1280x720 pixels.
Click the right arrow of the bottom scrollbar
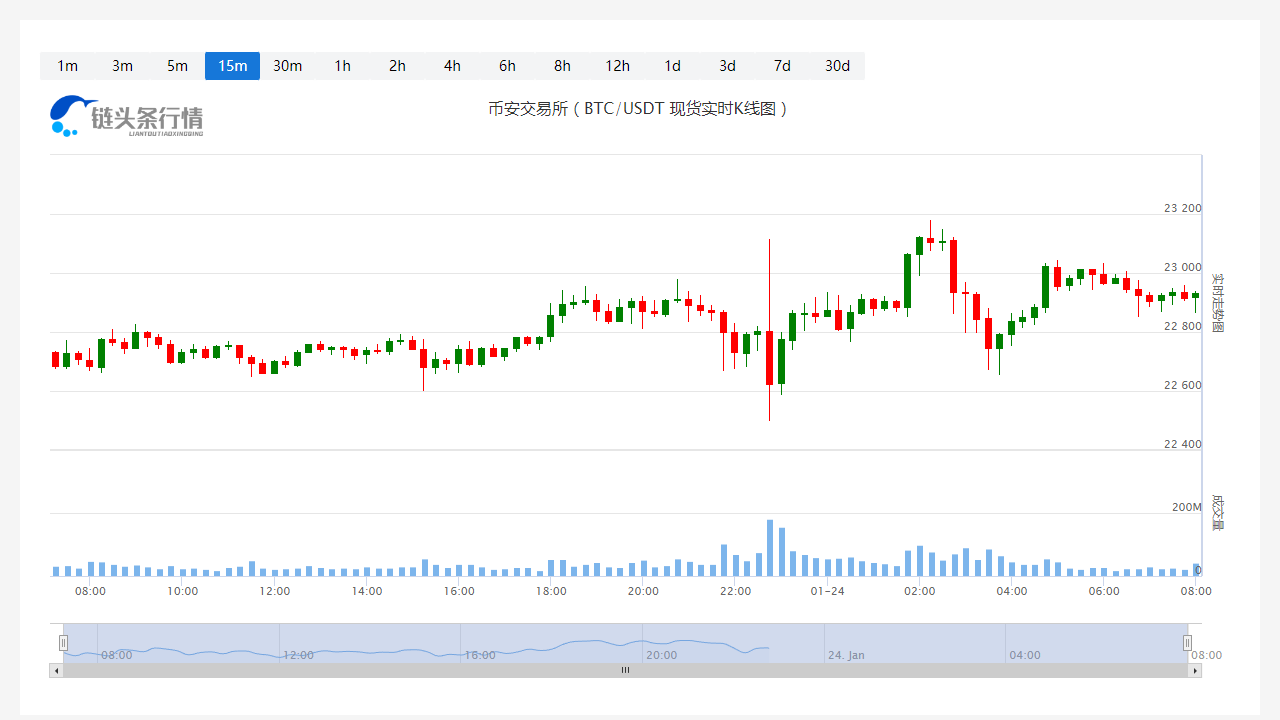(1194, 670)
